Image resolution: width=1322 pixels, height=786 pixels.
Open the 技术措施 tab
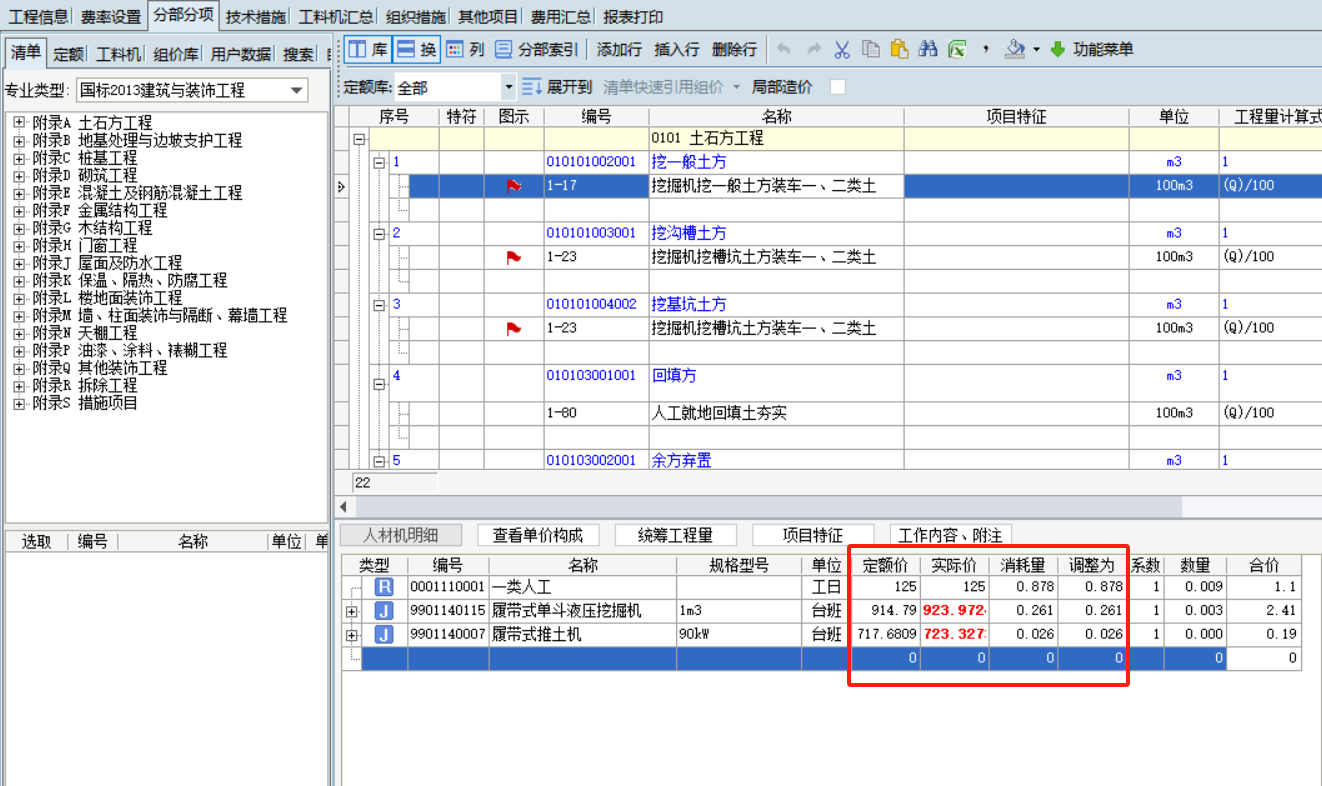[x=254, y=17]
